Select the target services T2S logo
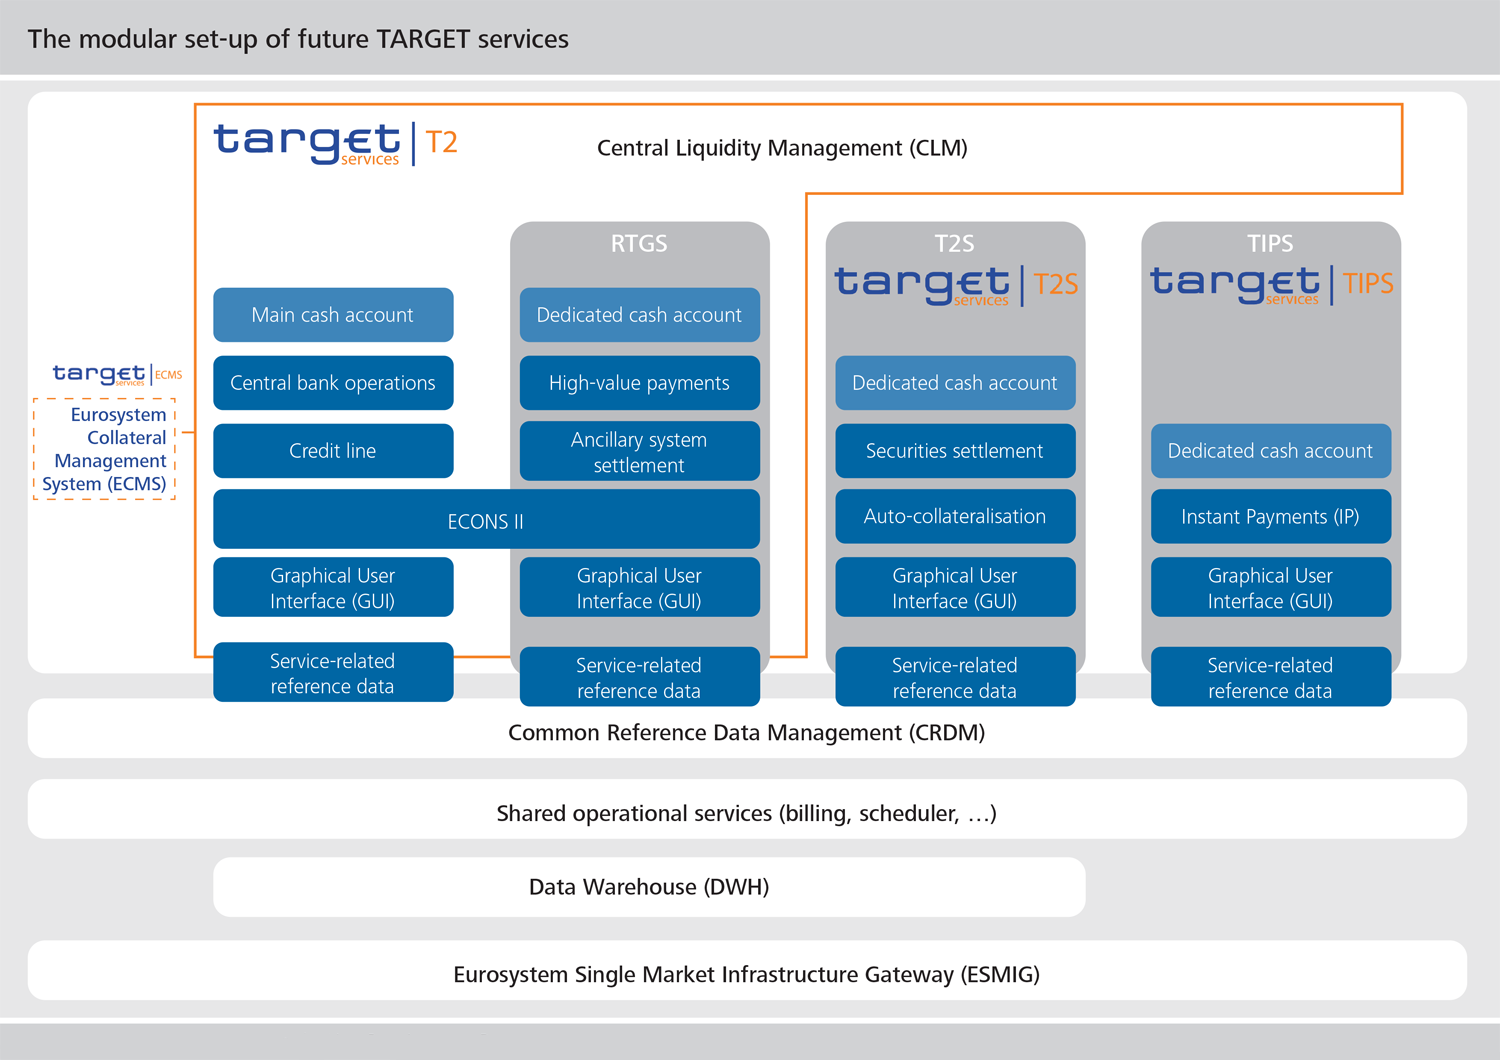 (955, 285)
